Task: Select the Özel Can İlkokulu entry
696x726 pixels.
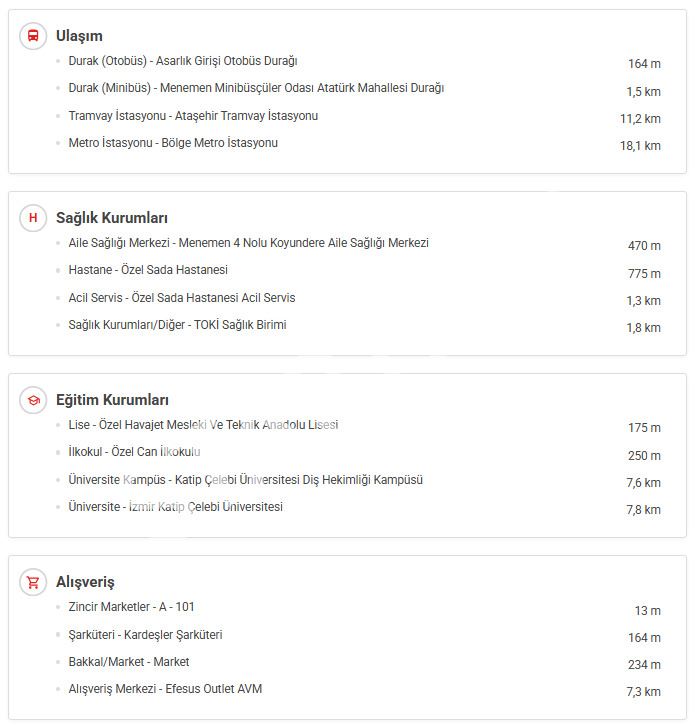Action: click(134, 453)
